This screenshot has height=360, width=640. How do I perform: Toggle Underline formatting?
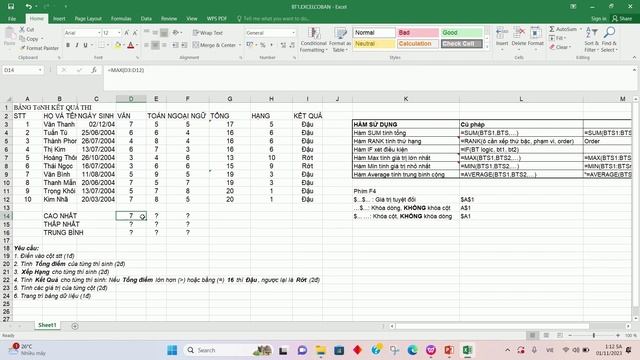(x=85, y=45)
